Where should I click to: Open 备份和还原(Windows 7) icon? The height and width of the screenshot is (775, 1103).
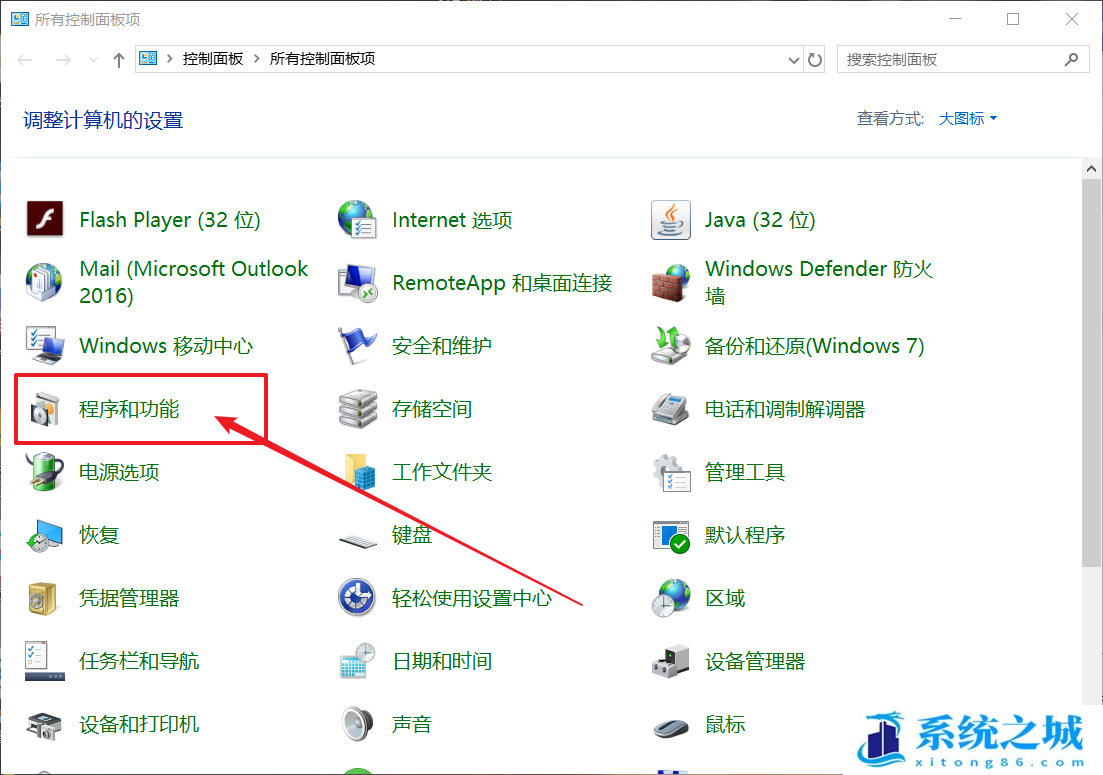coord(670,345)
